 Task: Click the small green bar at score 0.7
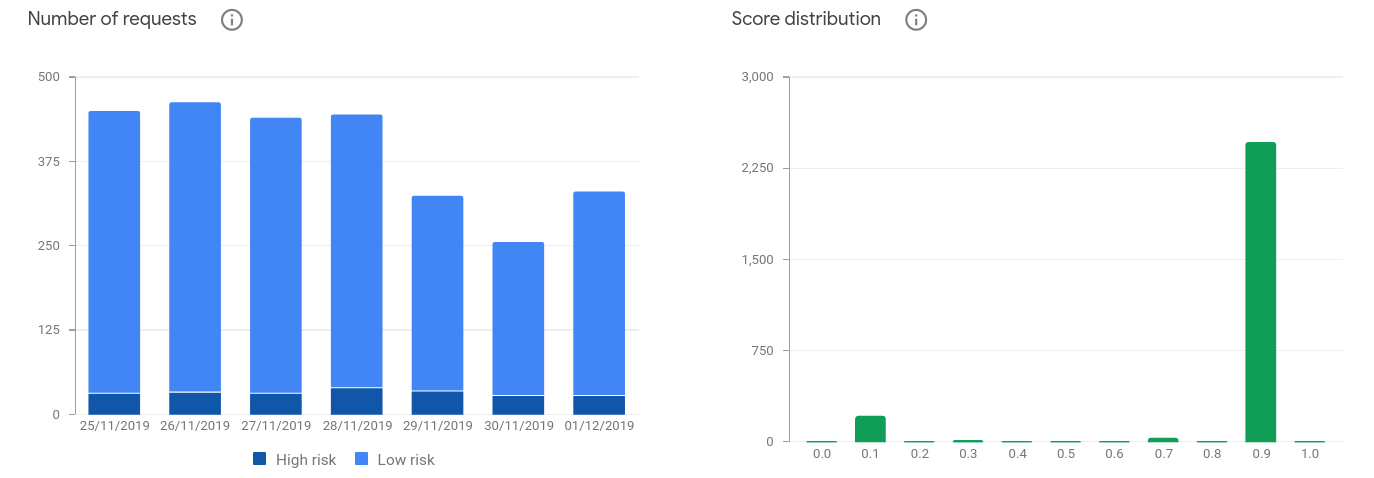pyautogui.click(x=1163, y=439)
